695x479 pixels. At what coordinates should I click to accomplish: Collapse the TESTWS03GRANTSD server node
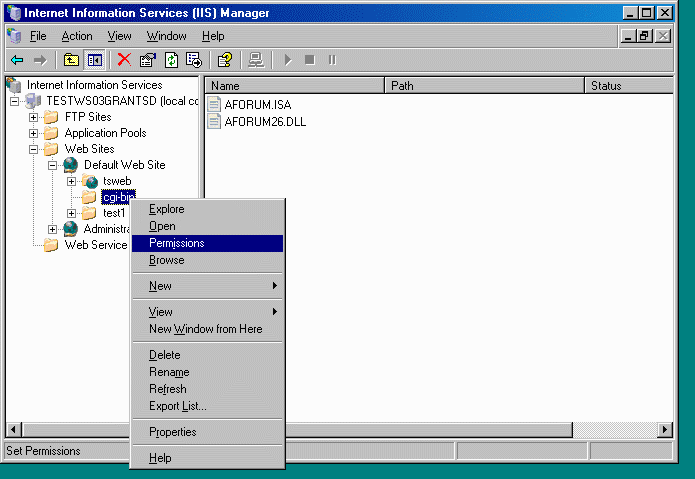pyautogui.click(x=15, y=101)
